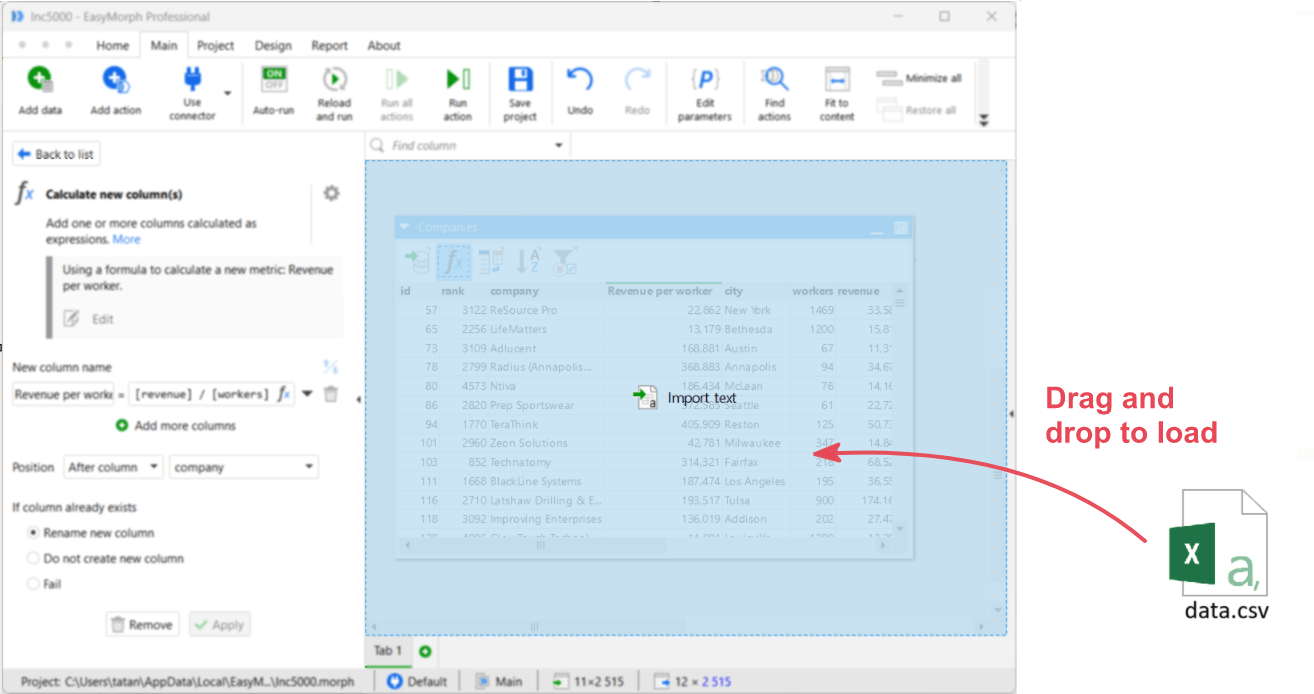The image size is (1314, 694).
Task: Click the Run action icon
Action: point(458,79)
